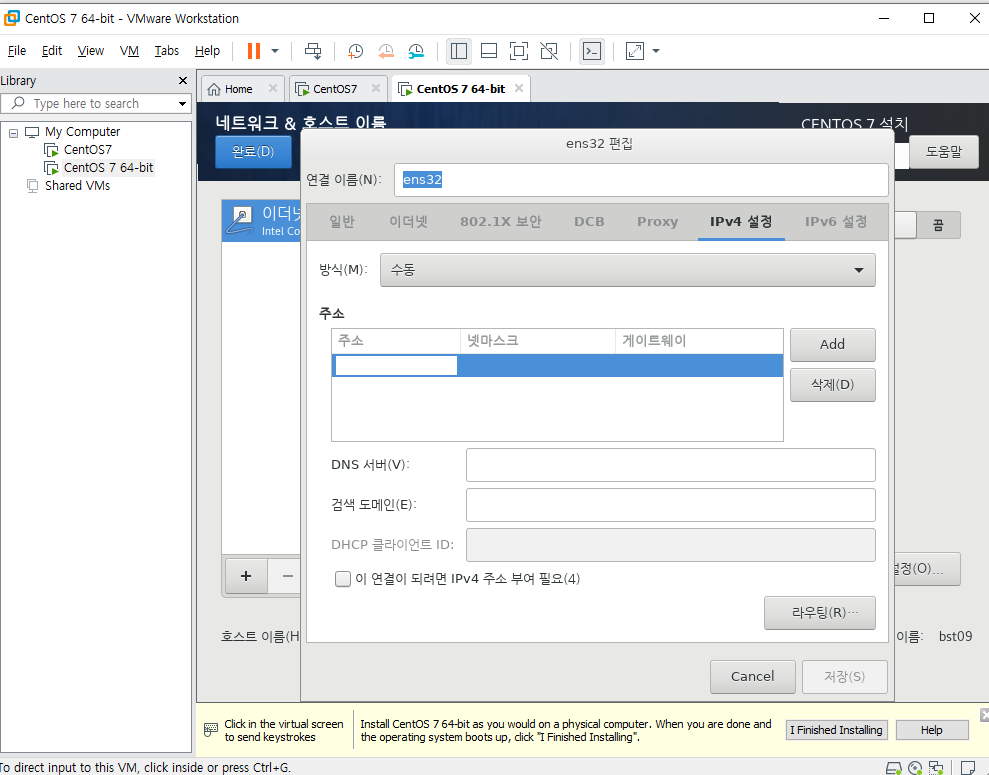This screenshot has height=775, width=989.
Task: Open the Tabs menu
Action: click(167, 50)
